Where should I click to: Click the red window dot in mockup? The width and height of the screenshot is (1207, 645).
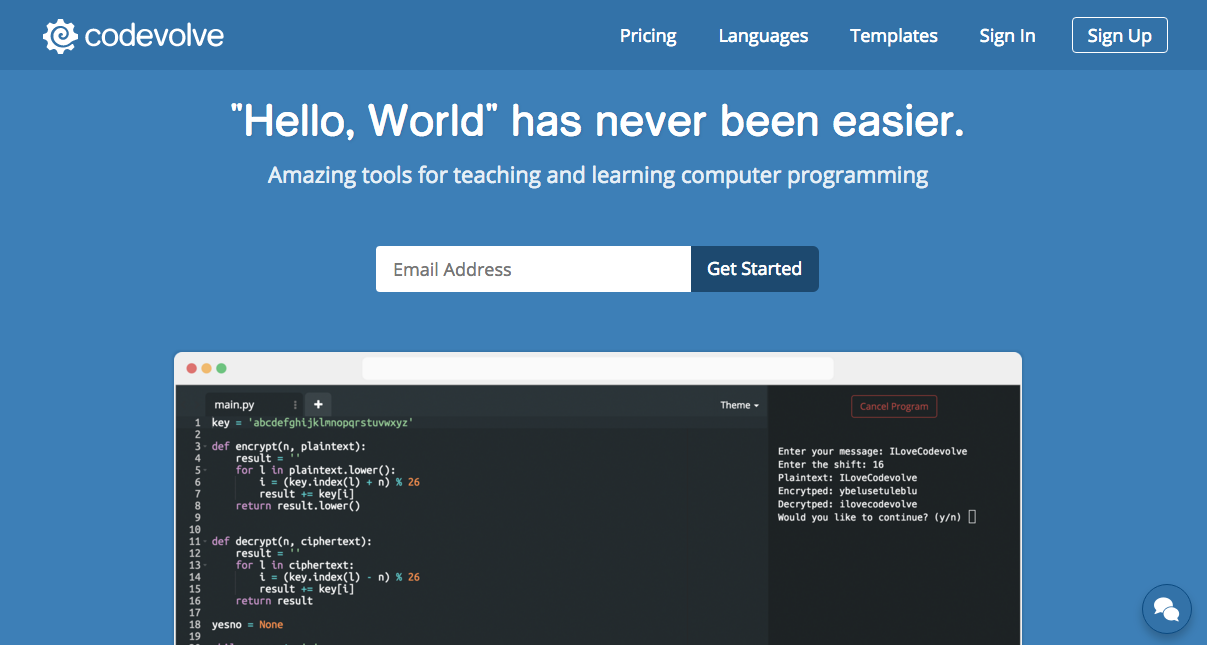[x=192, y=368]
